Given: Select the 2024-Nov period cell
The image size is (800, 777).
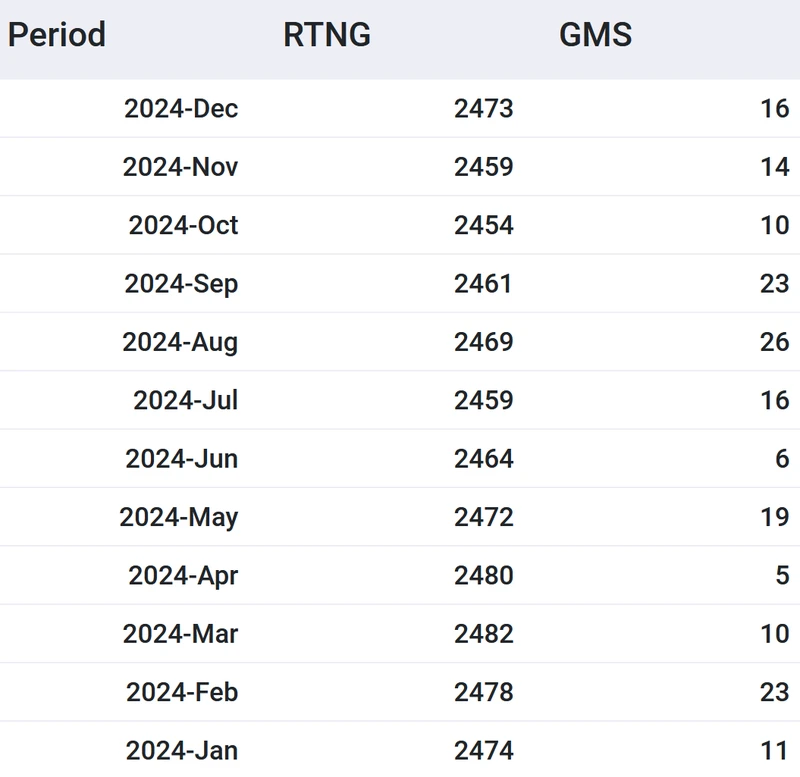Looking at the screenshot, I should tap(181, 167).
